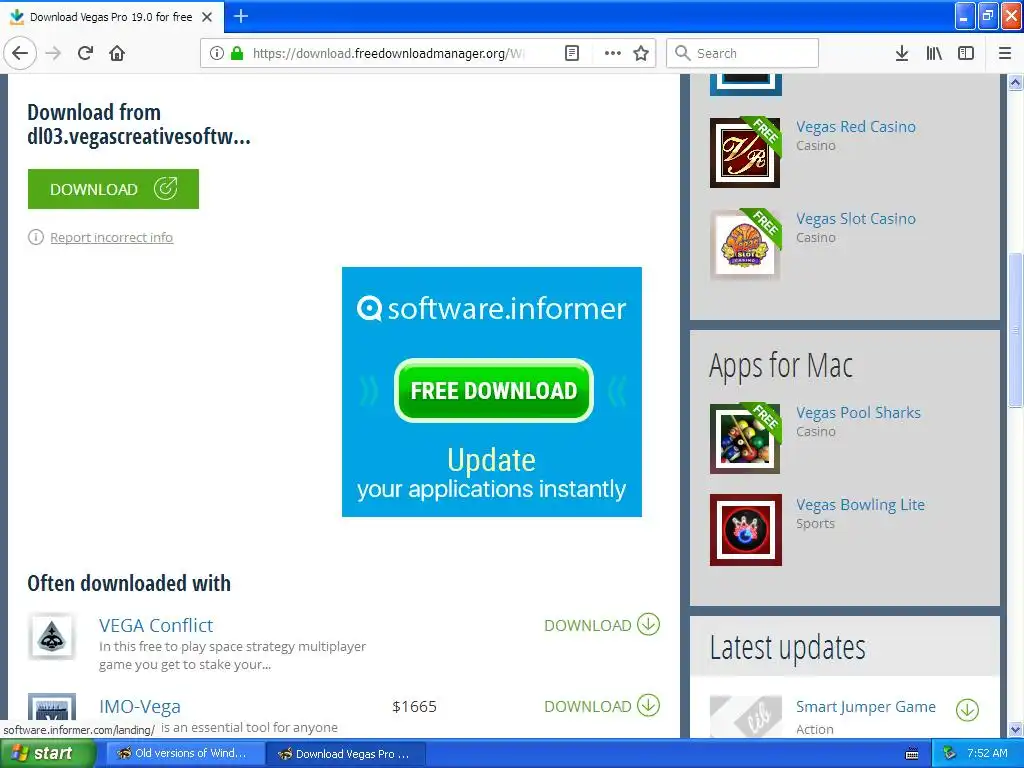This screenshot has width=1024, height=768.
Task: Click the Smart Jumper Game thumbnail
Action: (745, 717)
